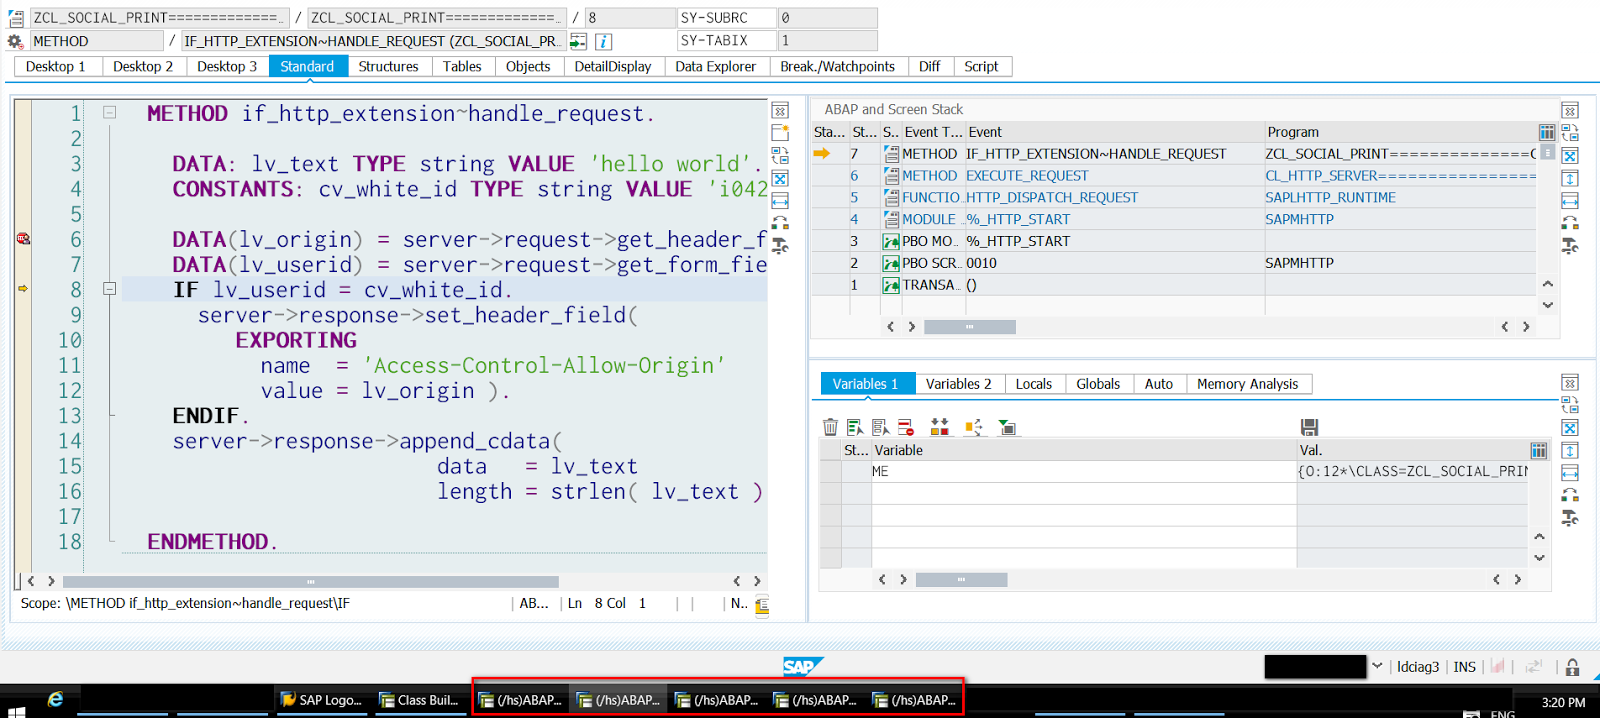Click the layout column icon in the ABAP stack header

(x=1547, y=132)
